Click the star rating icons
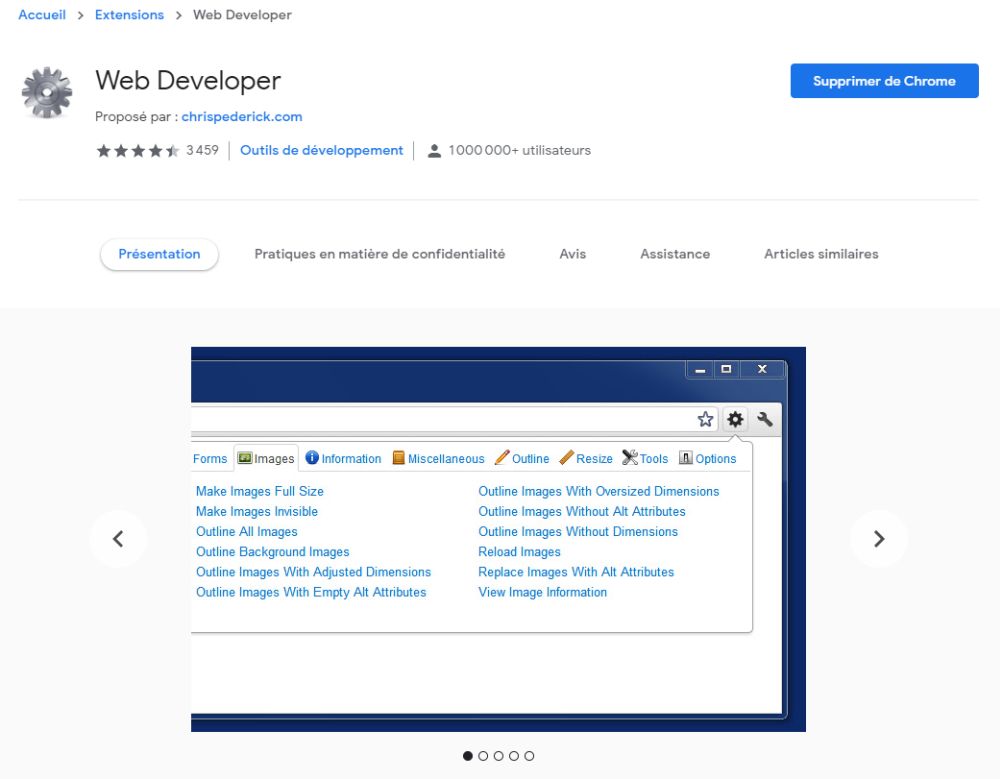Image resolution: width=1000 pixels, height=779 pixels. [138, 151]
